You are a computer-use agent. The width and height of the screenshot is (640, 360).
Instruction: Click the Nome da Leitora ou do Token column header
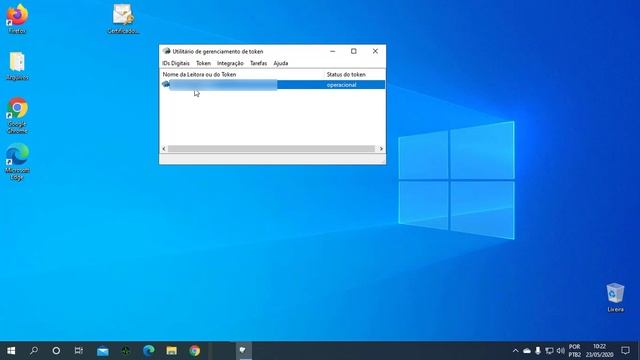point(199,74)
